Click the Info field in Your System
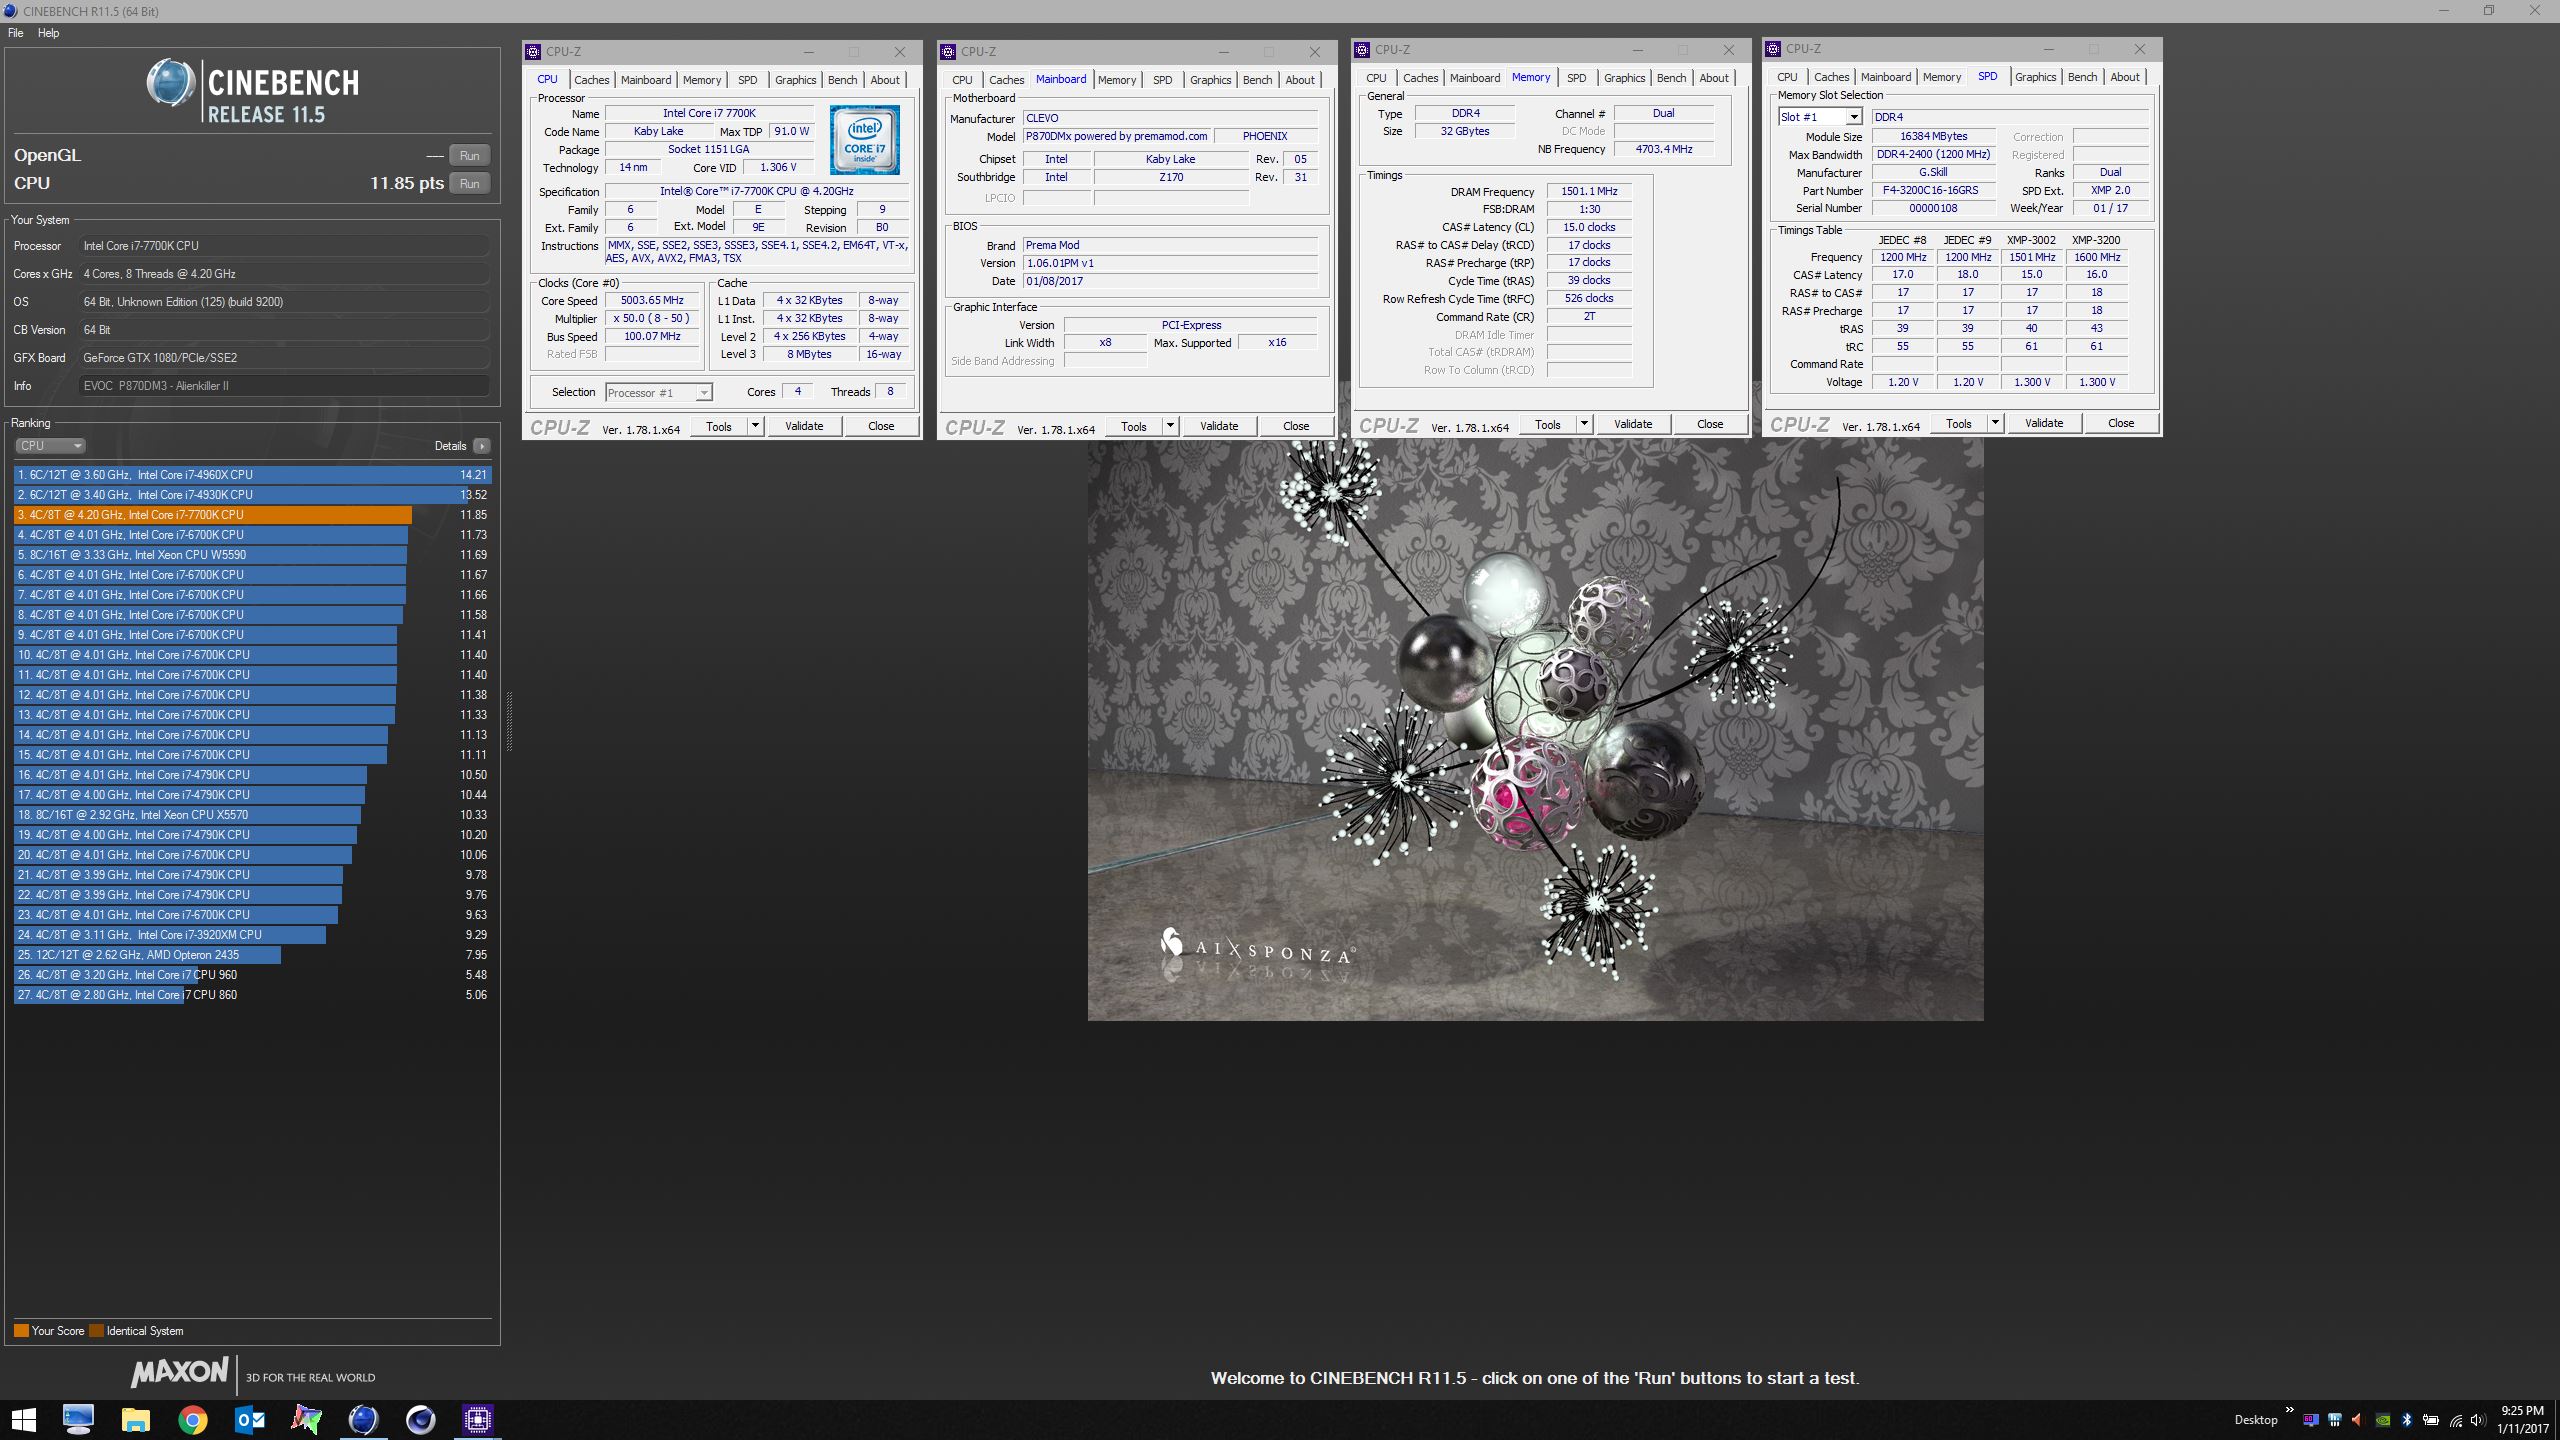Viewport: 2560px width, 1440px height. [284, 386]
